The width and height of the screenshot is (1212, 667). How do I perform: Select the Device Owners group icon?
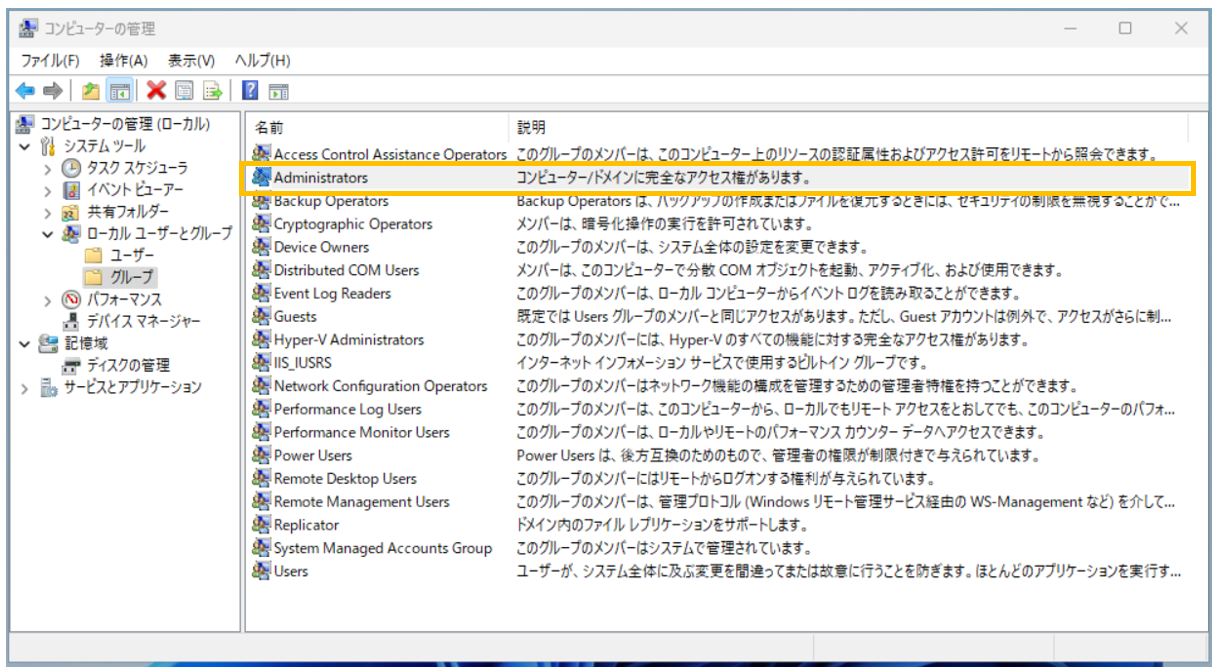(261, 247)
